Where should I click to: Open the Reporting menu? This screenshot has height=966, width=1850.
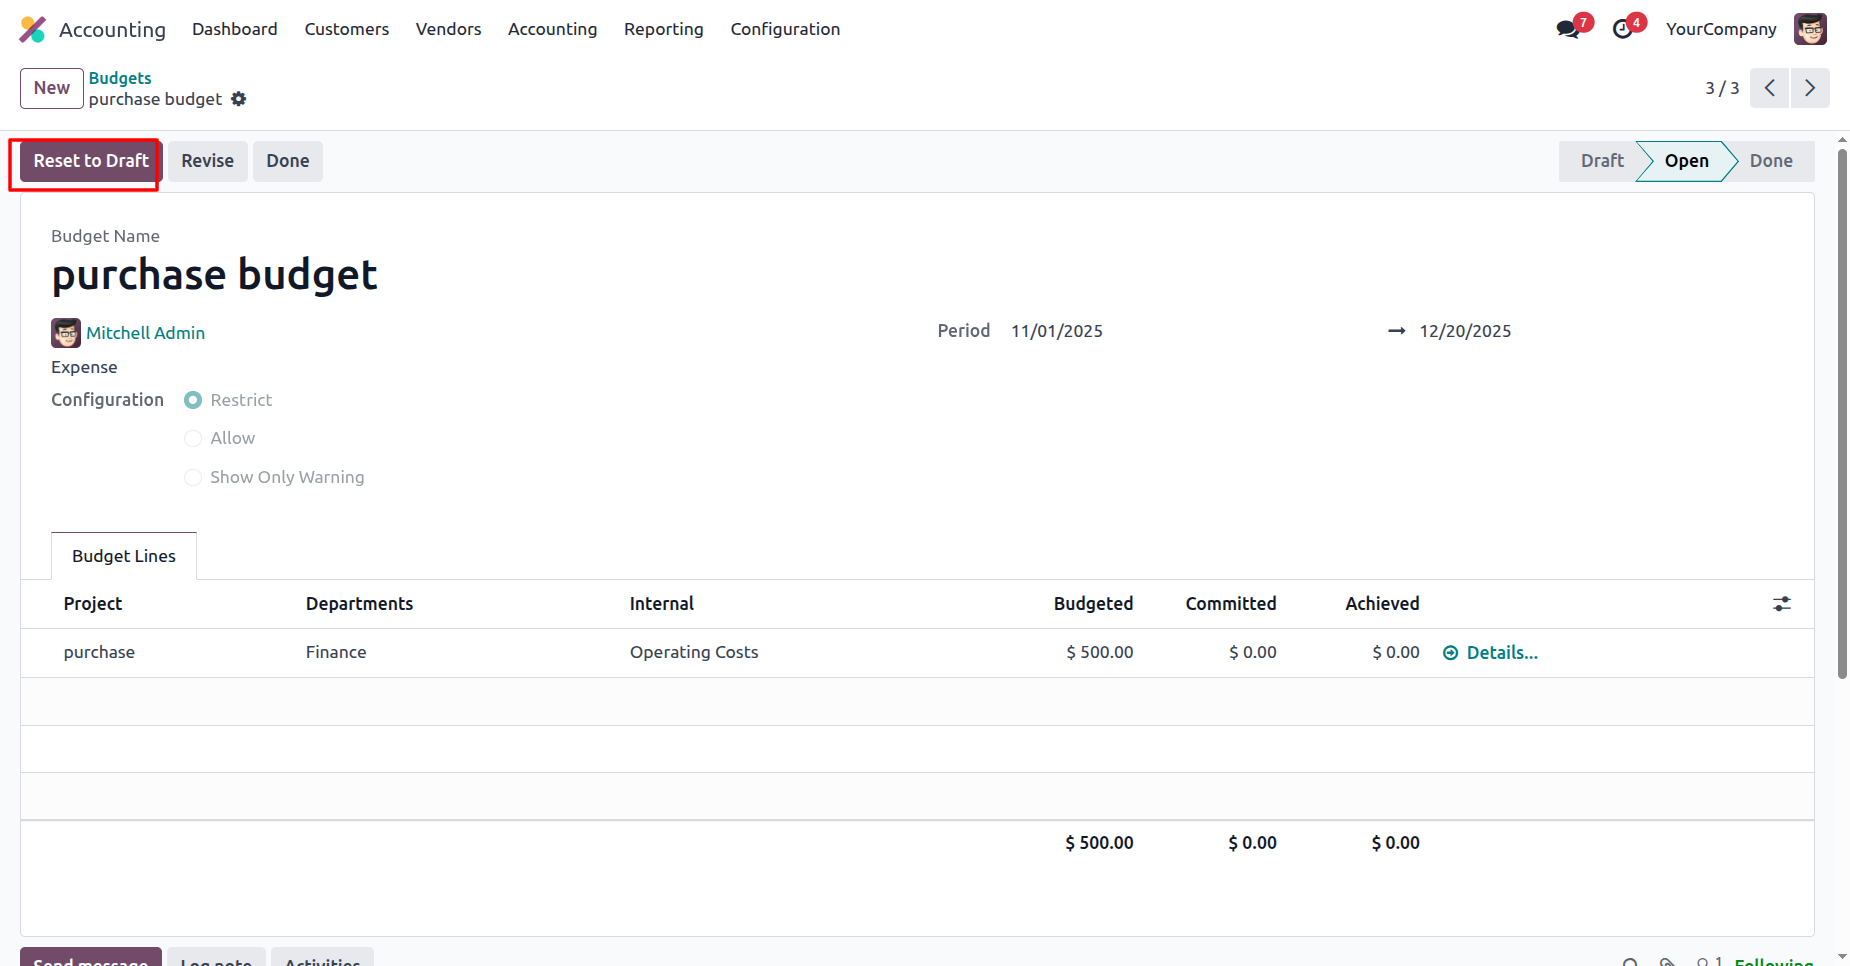664,29
